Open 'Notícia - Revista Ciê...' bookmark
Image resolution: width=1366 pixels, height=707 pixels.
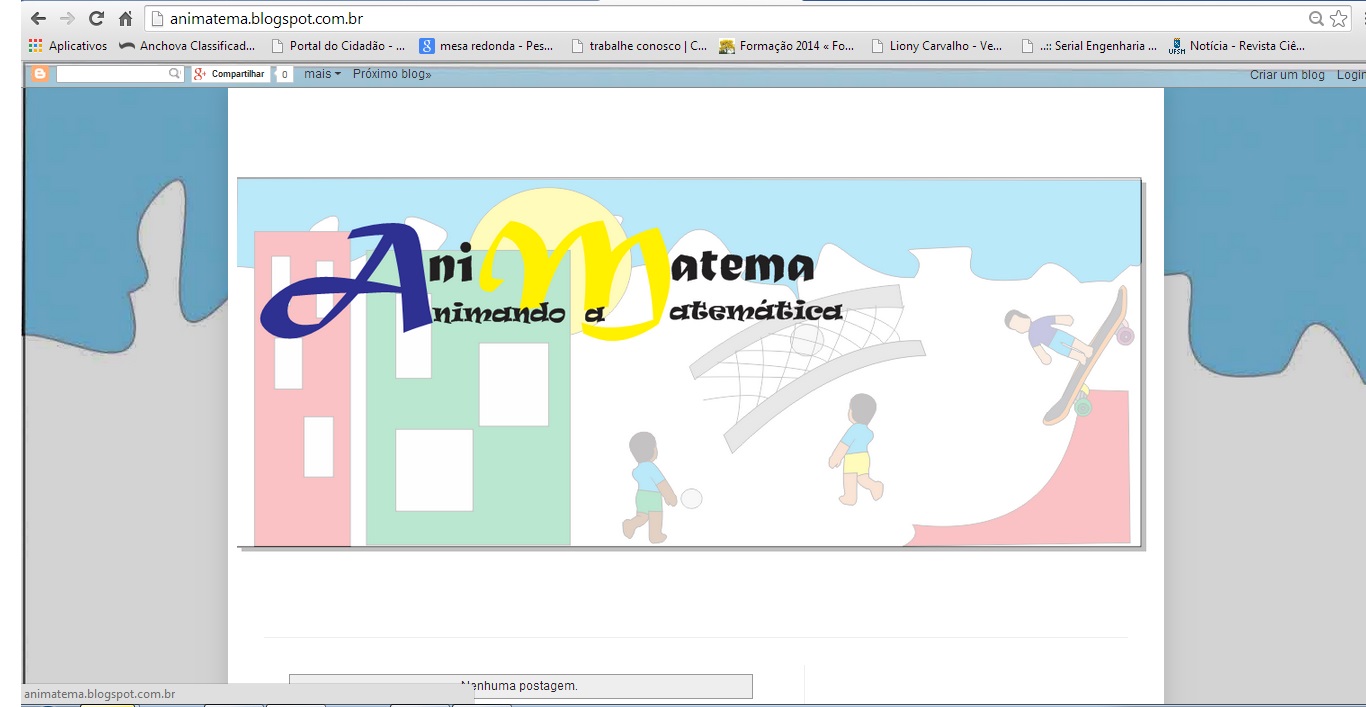(1237, 46)
